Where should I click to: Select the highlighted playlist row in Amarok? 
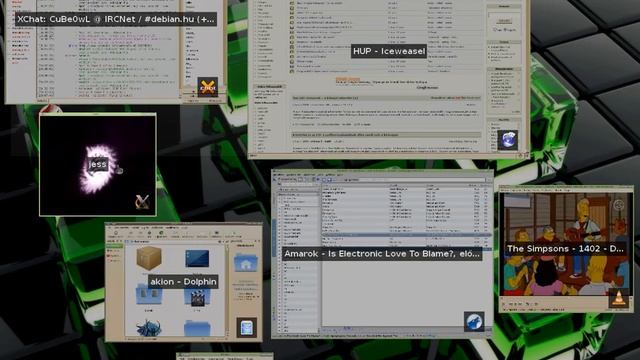pyautogui.click(x=407, y=235)
